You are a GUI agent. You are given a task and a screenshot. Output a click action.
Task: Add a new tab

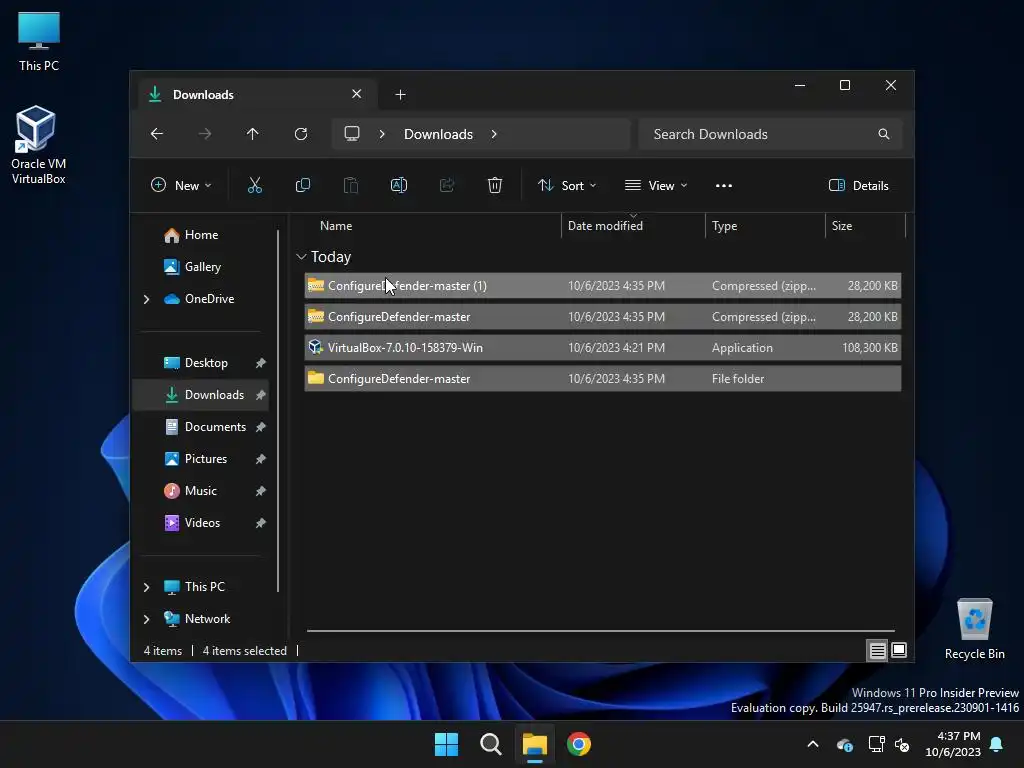(400, 95)
